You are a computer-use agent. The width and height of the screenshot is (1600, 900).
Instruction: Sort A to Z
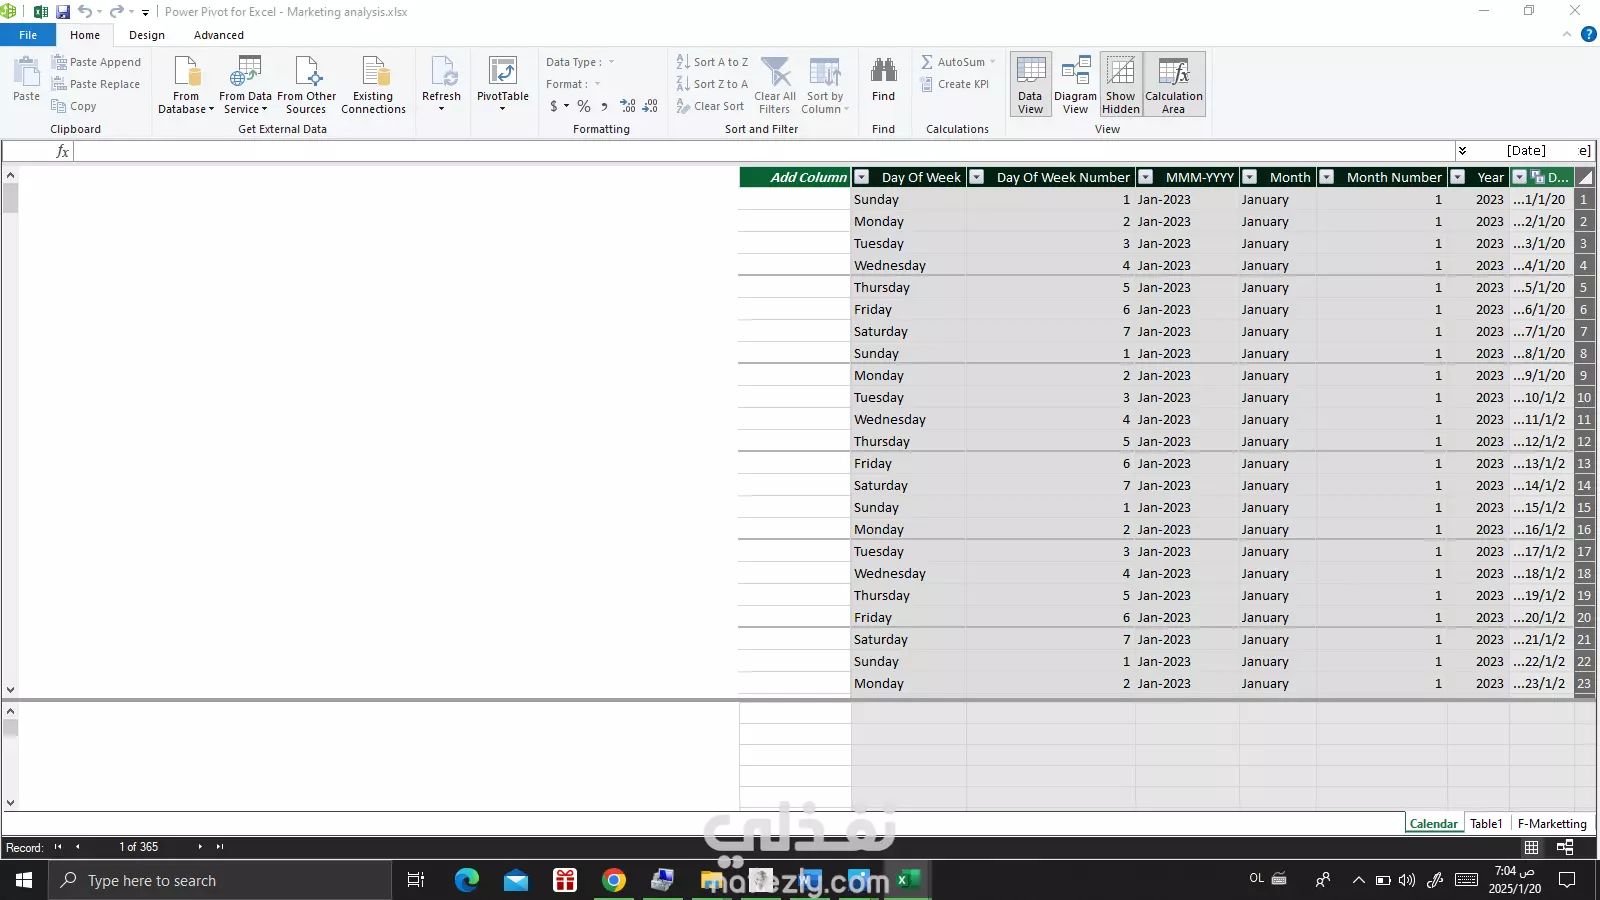(x=712, y=62)
